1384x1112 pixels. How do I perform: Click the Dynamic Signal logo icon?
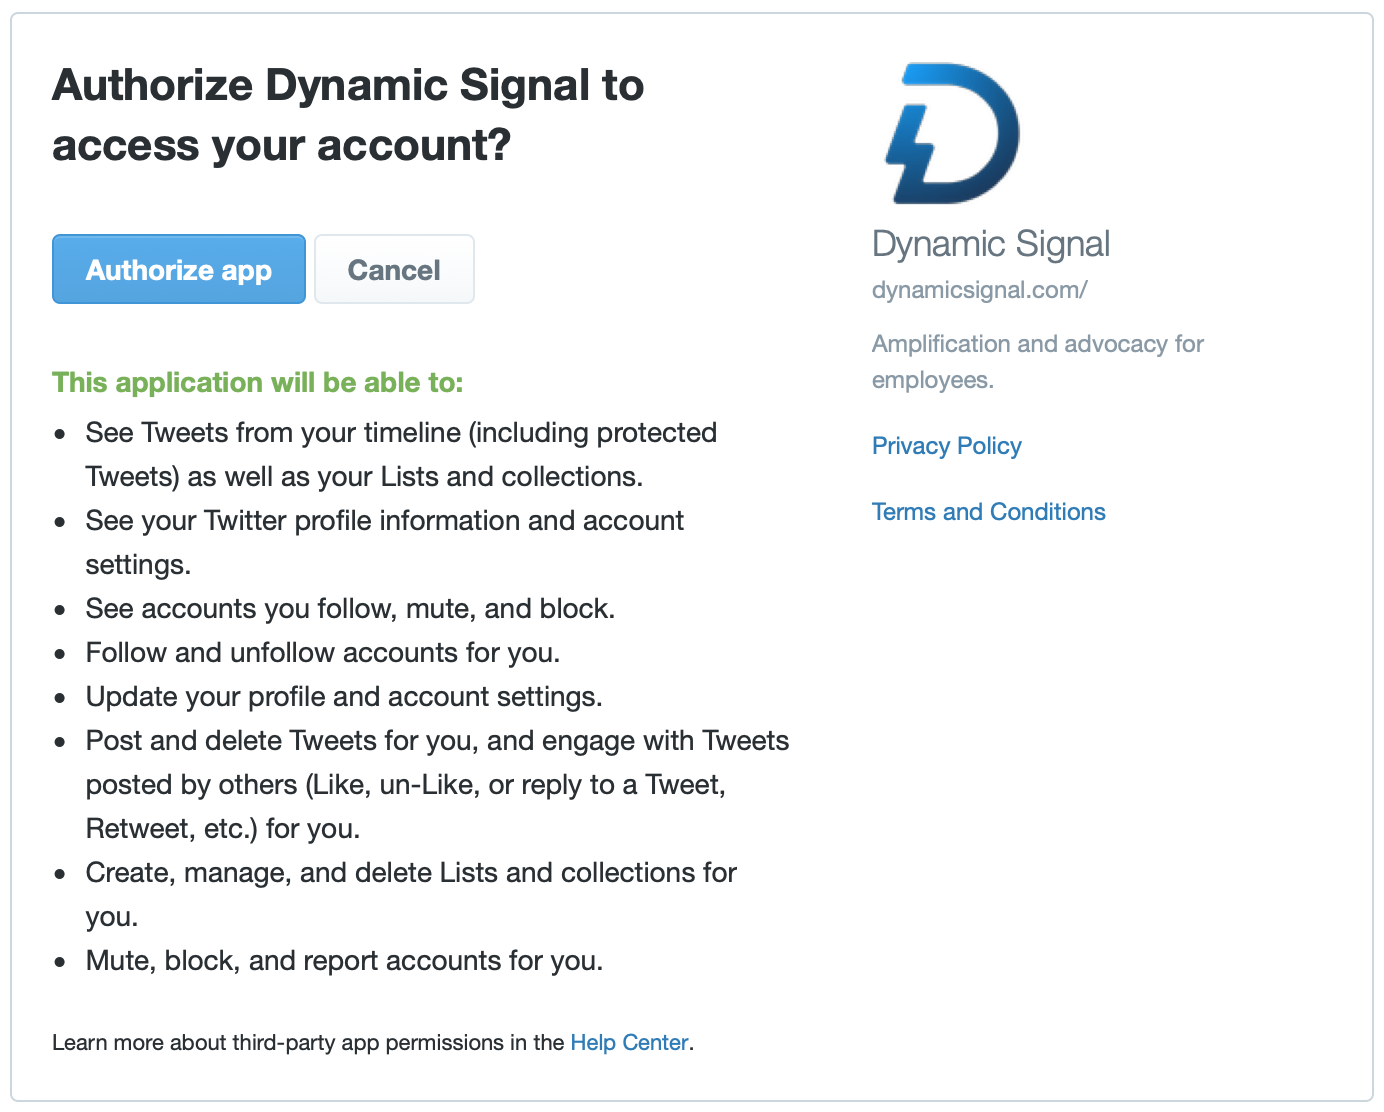(952, 133)
